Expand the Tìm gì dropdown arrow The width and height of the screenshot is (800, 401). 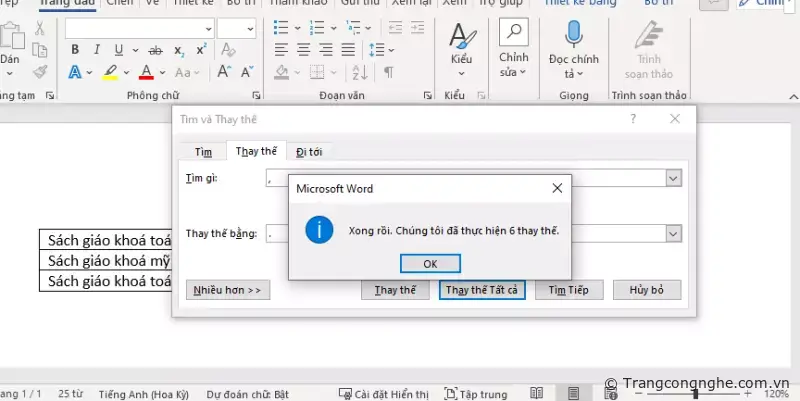673,177
